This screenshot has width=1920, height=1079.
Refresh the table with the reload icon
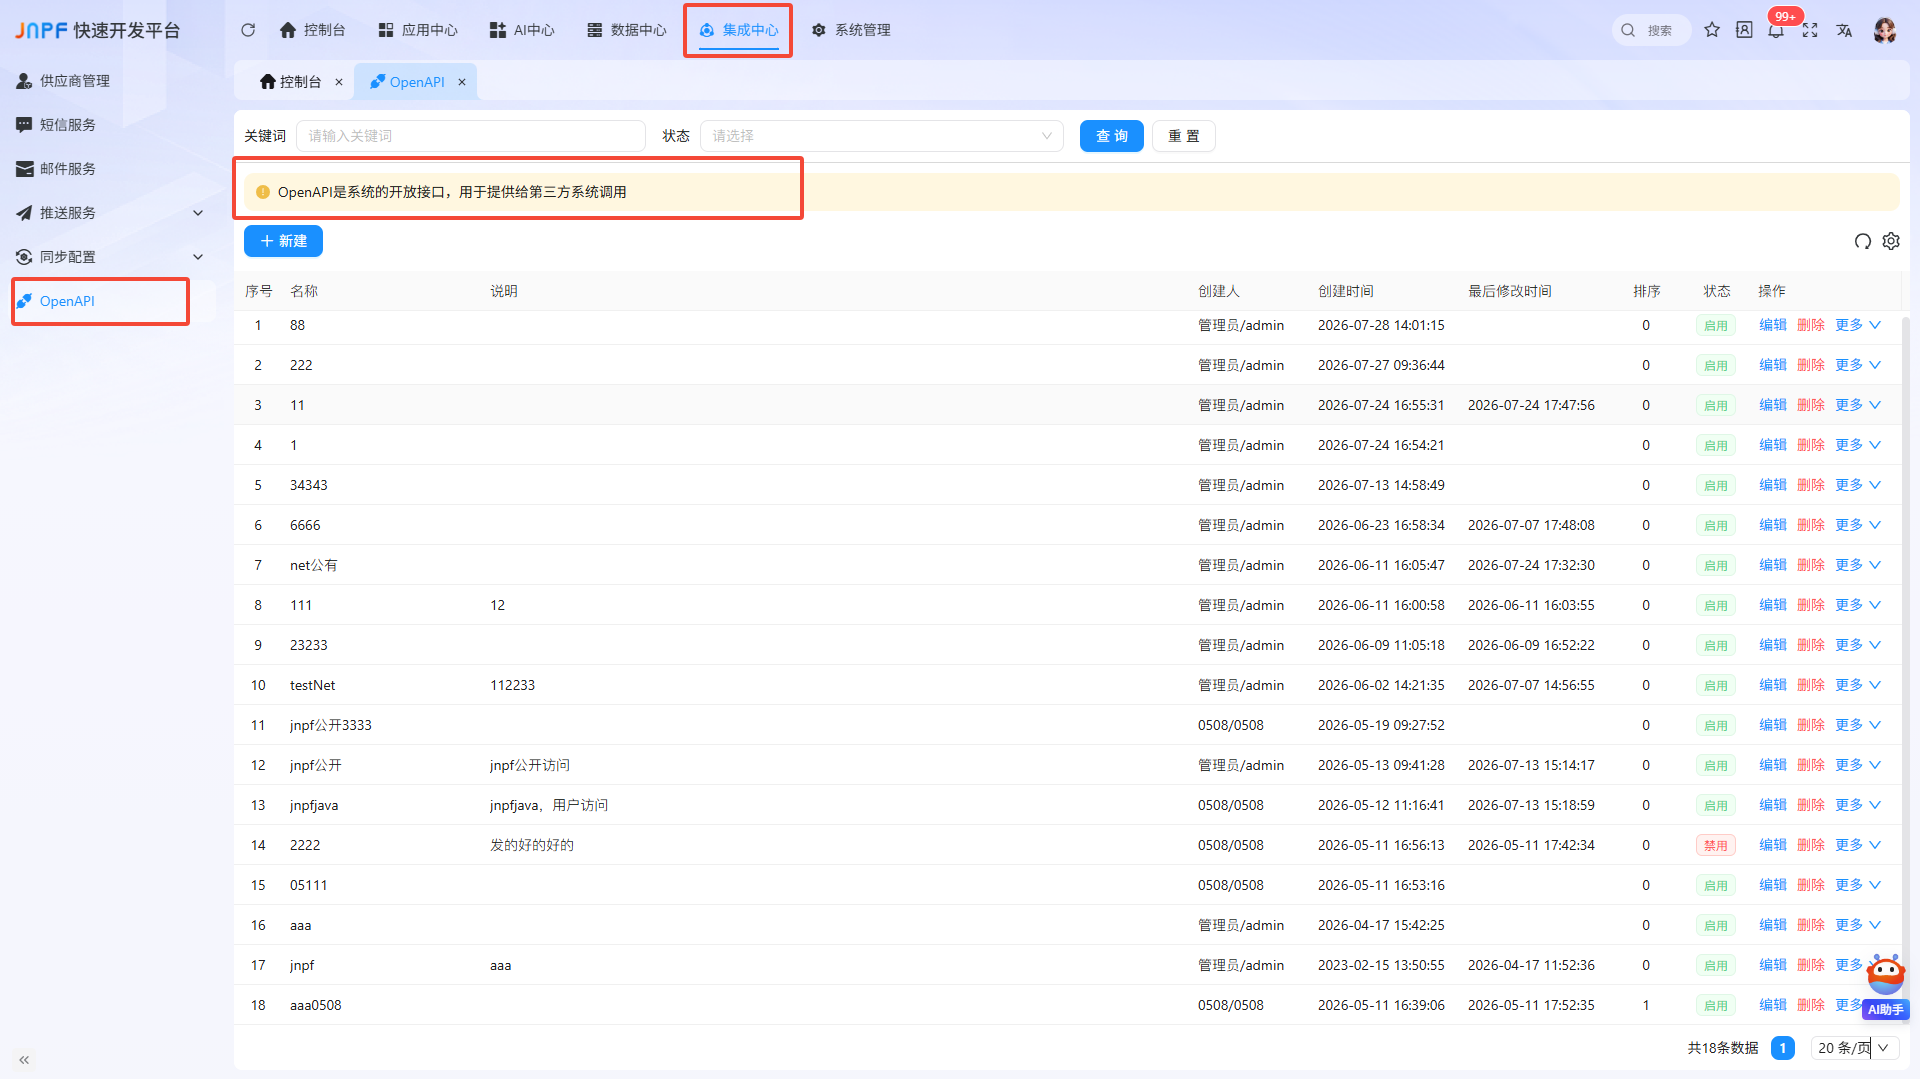pos(1862,241)
